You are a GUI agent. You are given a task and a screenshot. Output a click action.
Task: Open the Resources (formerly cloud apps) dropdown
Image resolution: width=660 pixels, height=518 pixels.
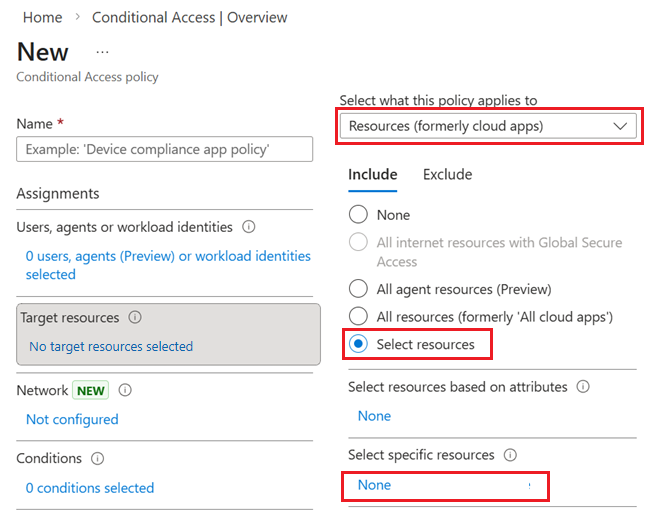[x=488, y=126]
